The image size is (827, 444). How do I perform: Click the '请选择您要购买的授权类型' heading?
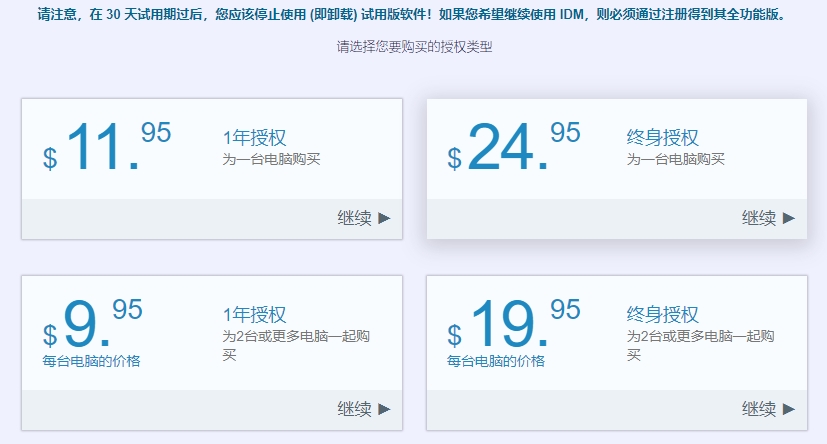coord(415,47)
